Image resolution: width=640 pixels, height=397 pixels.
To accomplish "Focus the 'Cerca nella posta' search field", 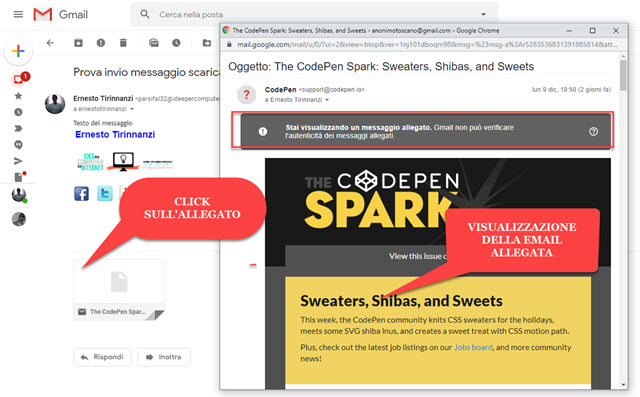I will point(314,15).
